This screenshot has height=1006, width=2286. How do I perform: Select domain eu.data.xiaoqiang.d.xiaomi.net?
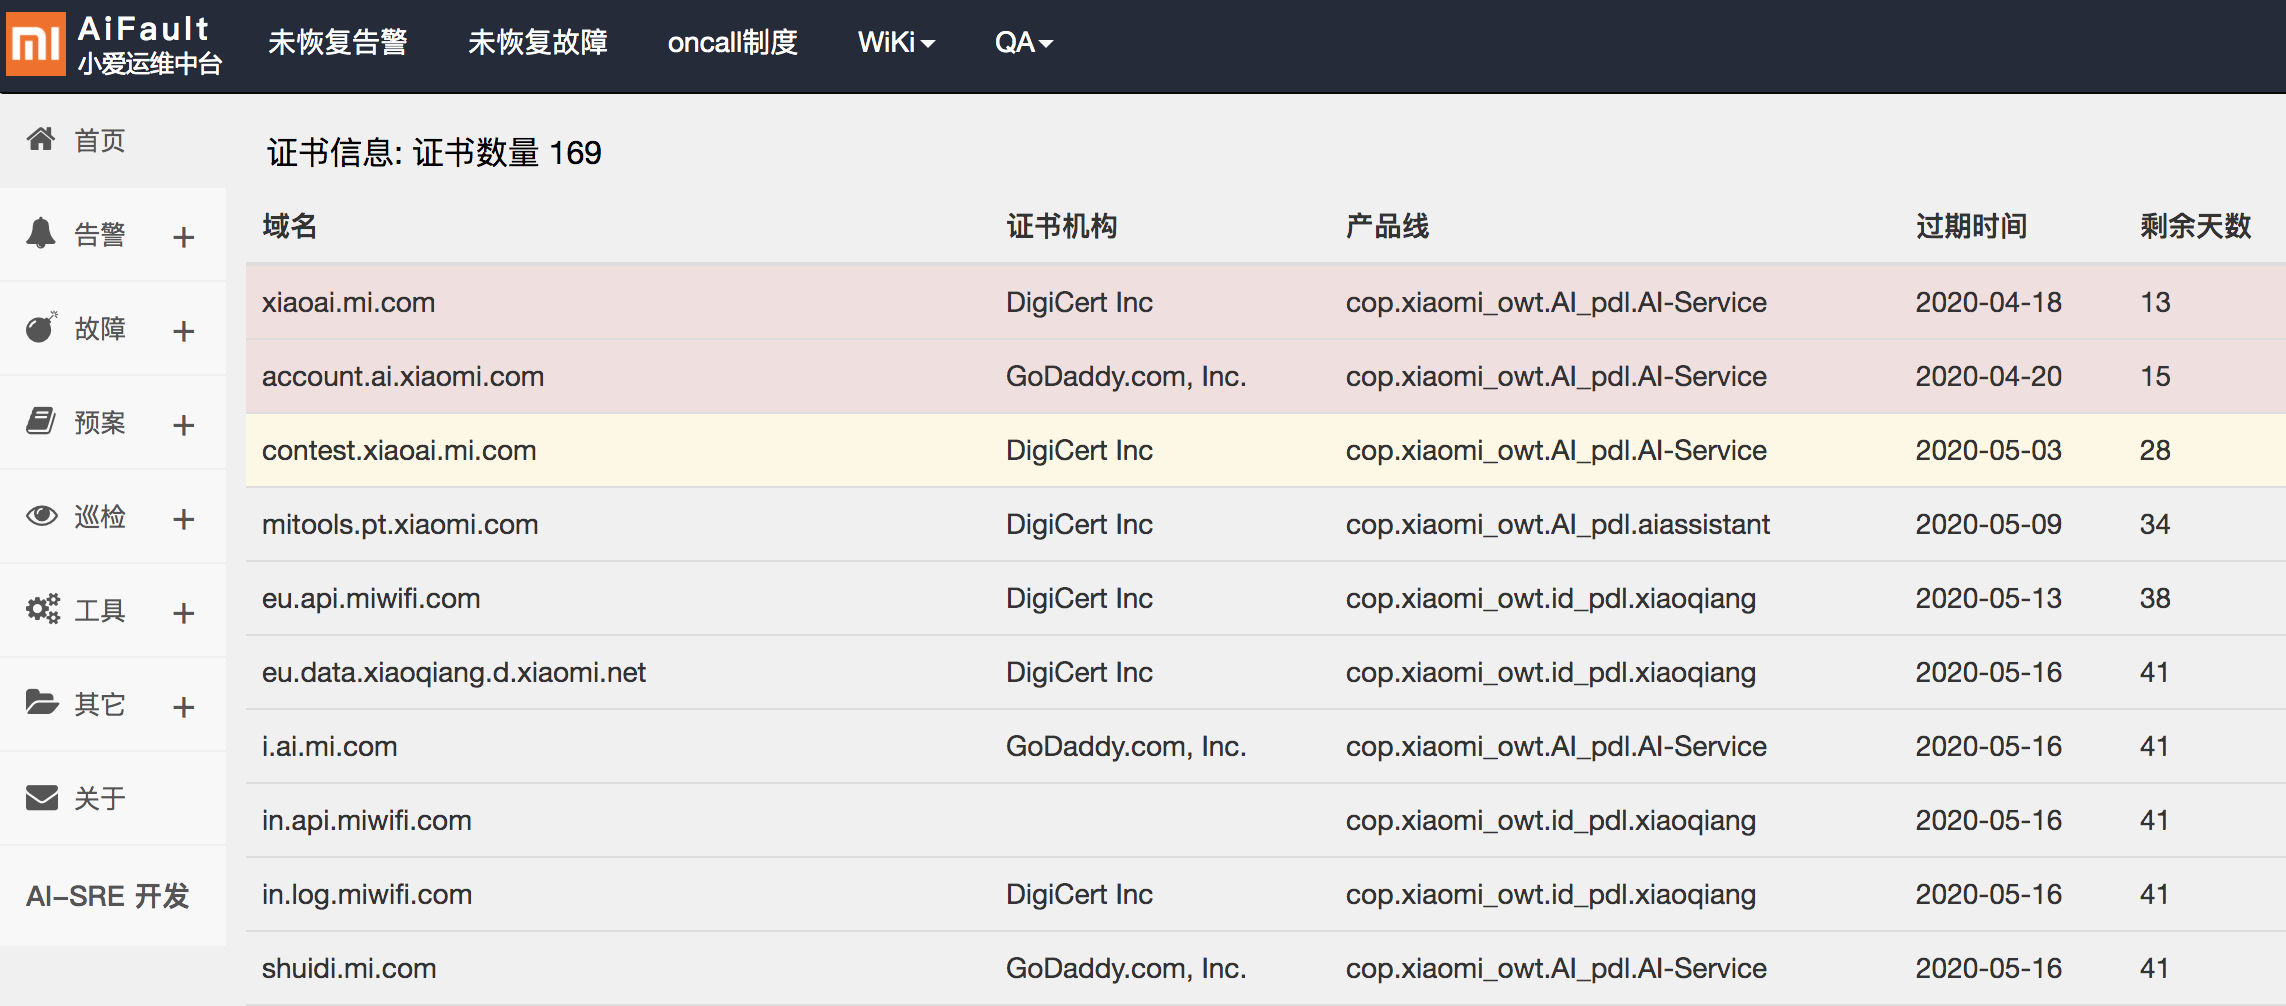point(454,672)
